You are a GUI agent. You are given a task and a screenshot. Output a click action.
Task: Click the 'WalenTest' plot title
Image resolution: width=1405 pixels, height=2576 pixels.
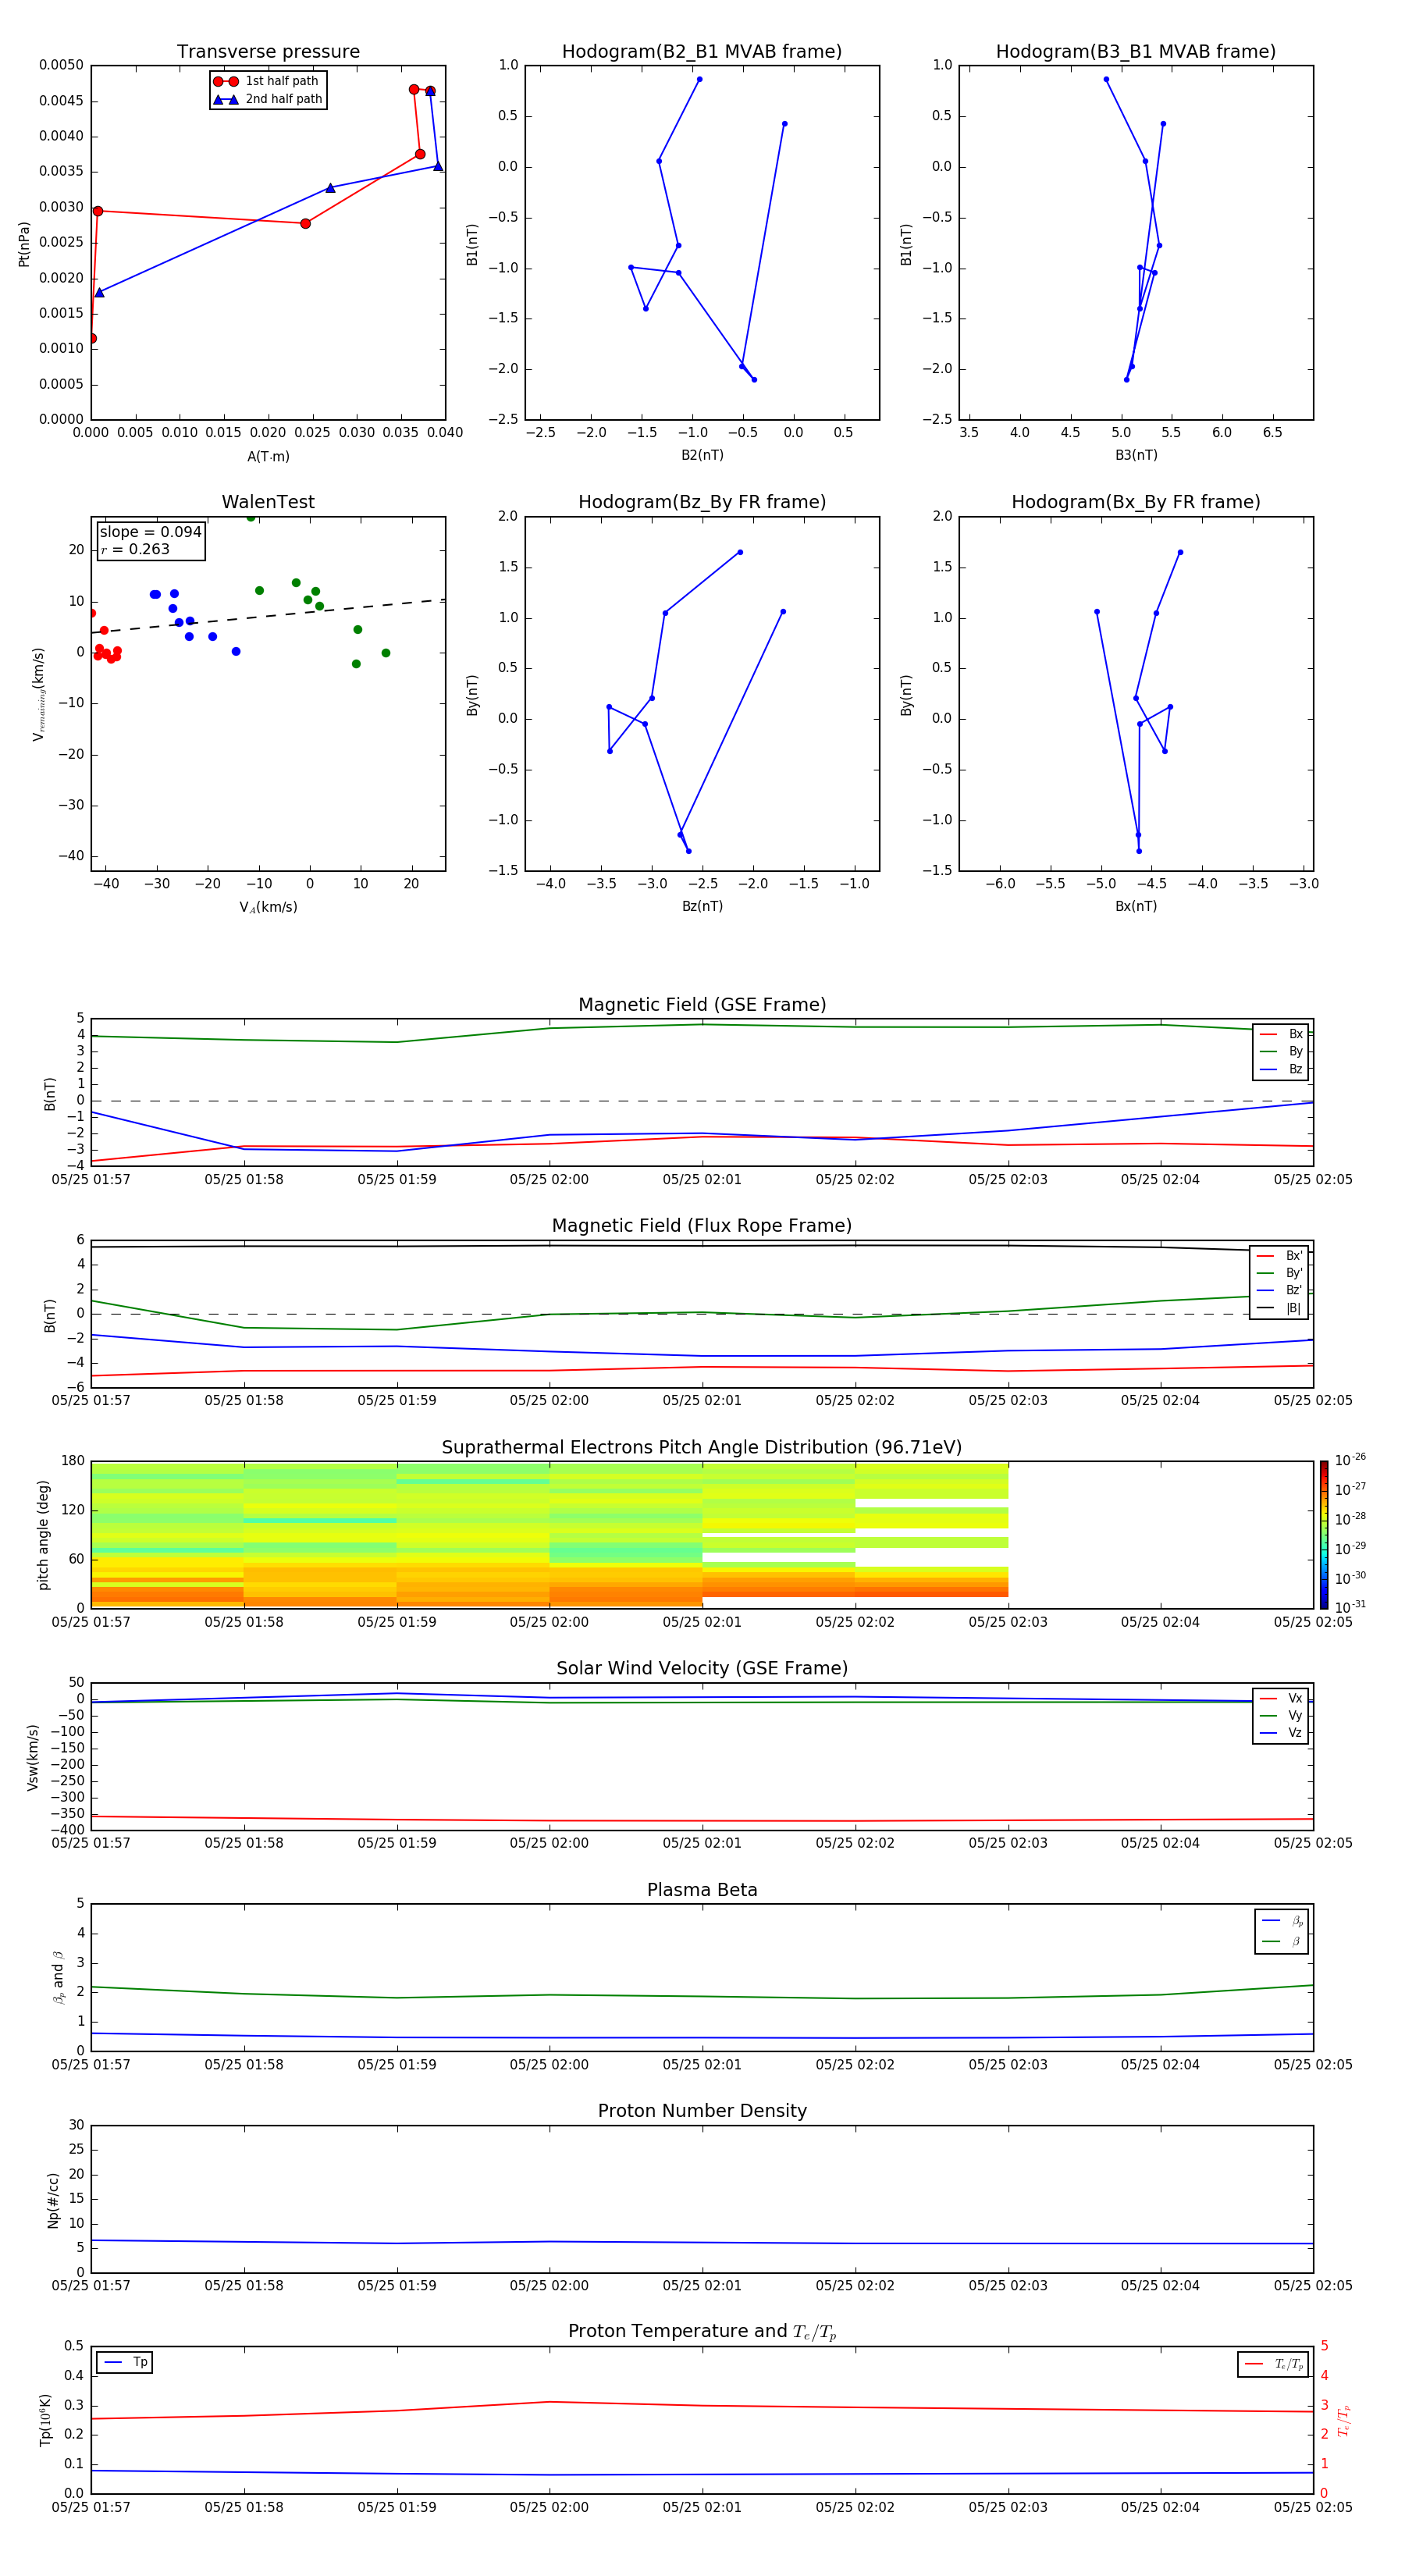point(268,502)
